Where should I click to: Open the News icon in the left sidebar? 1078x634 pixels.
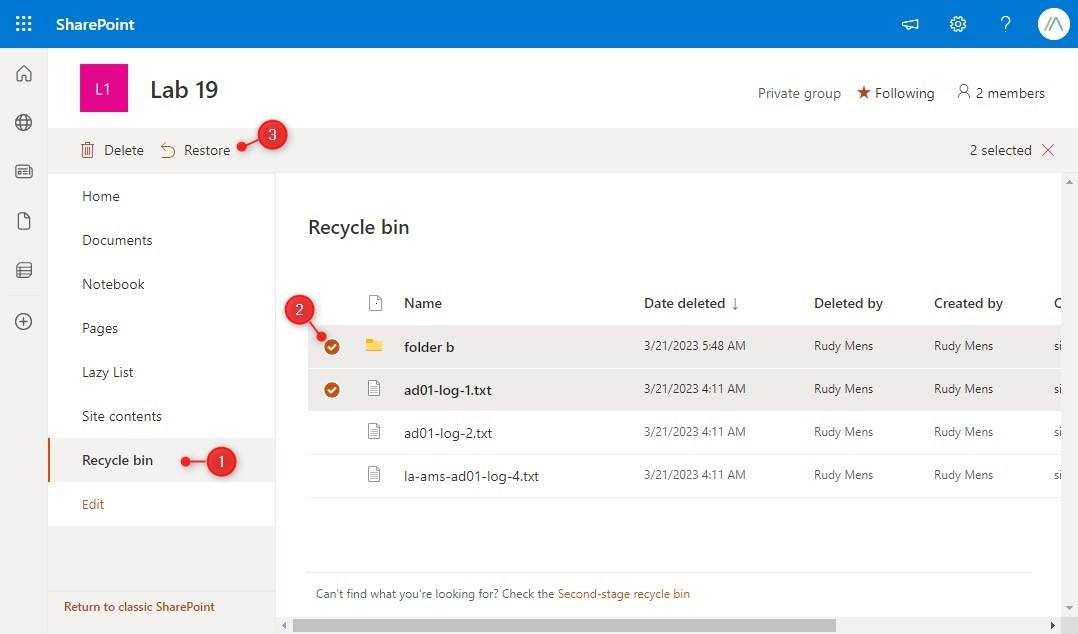23,170
